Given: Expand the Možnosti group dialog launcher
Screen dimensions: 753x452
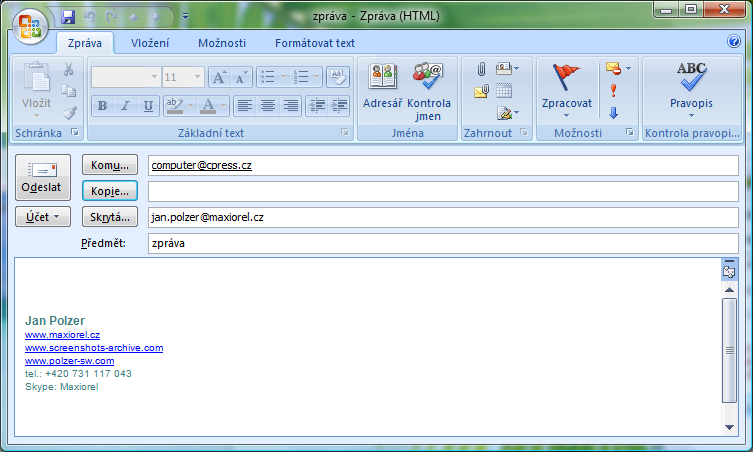Looking at the screenshot, I should pyautogui.click(x=630, y=132).
